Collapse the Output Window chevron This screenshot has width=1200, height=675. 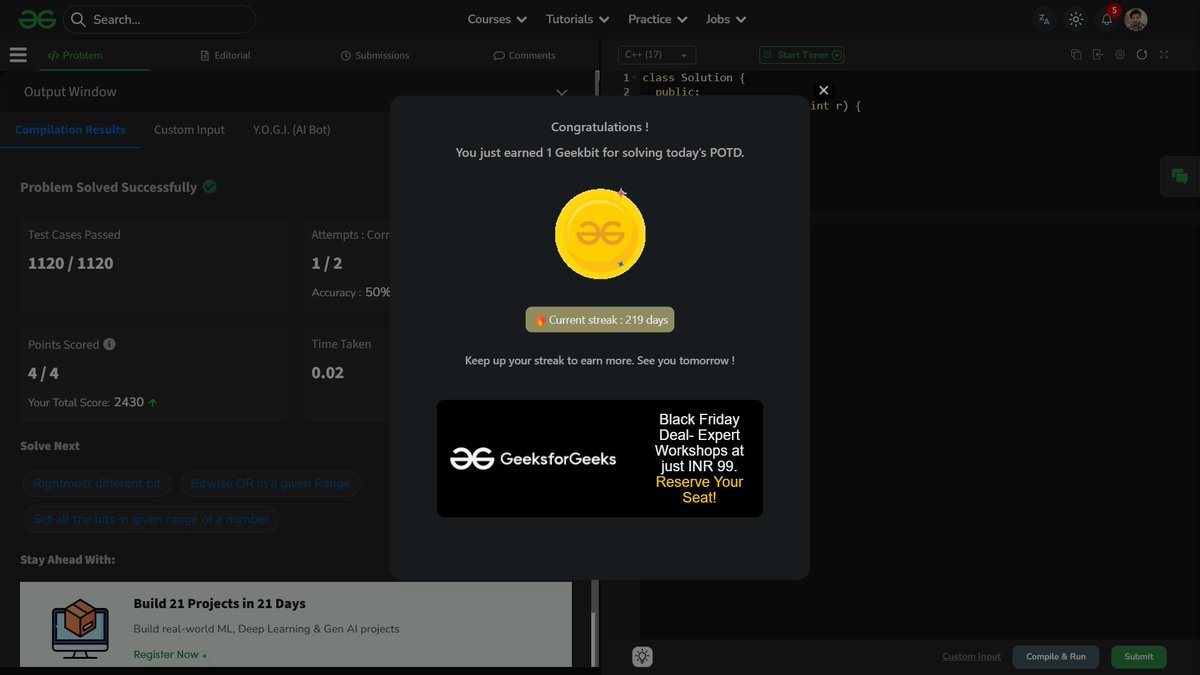pos(561,91)
